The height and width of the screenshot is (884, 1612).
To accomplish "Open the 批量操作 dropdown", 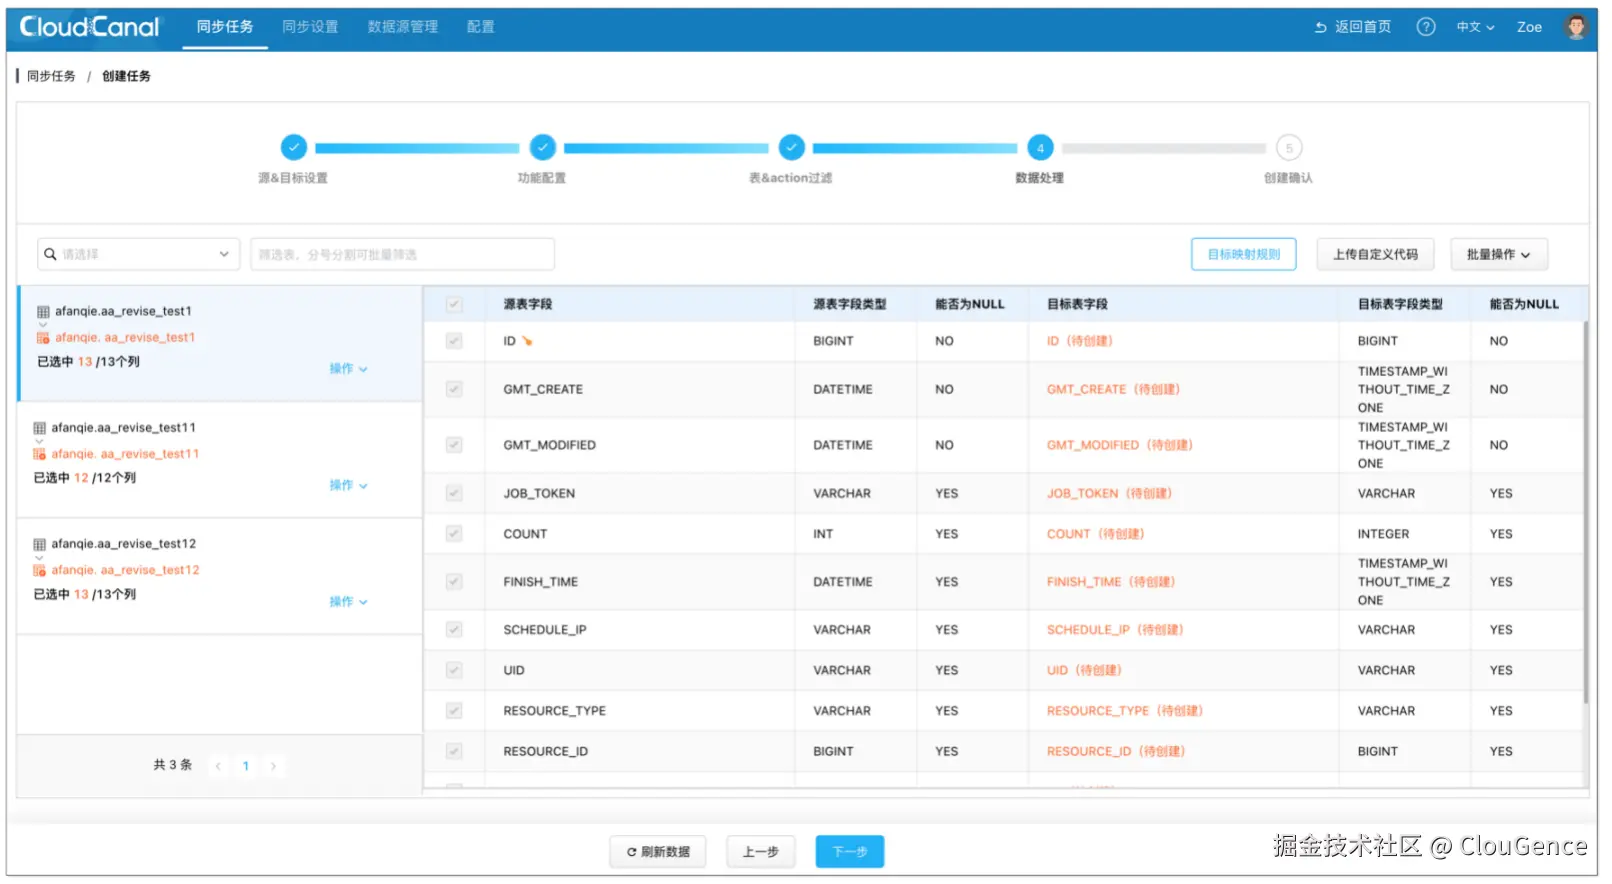I will tap(1498, 255).
